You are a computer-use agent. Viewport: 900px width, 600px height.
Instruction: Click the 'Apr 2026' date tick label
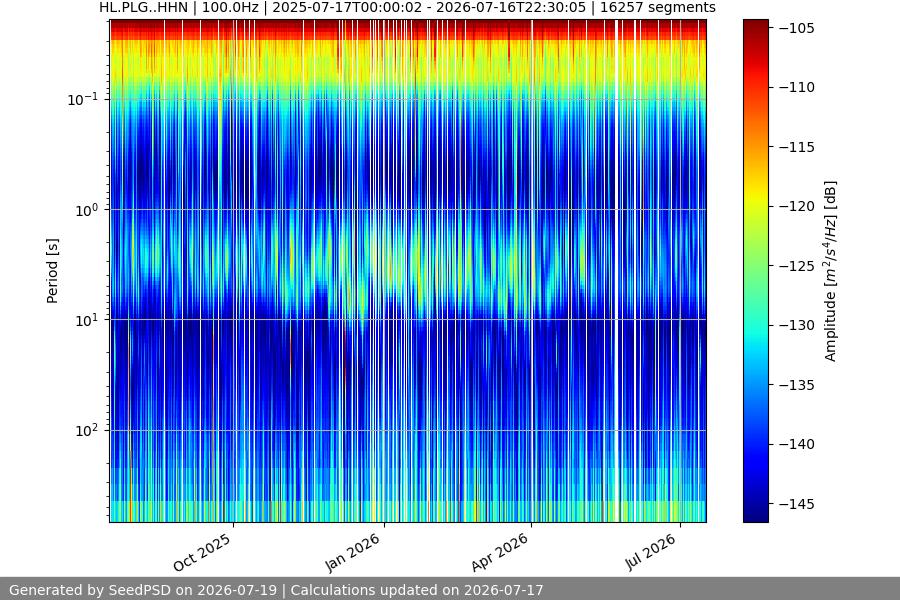pos(499,552)
